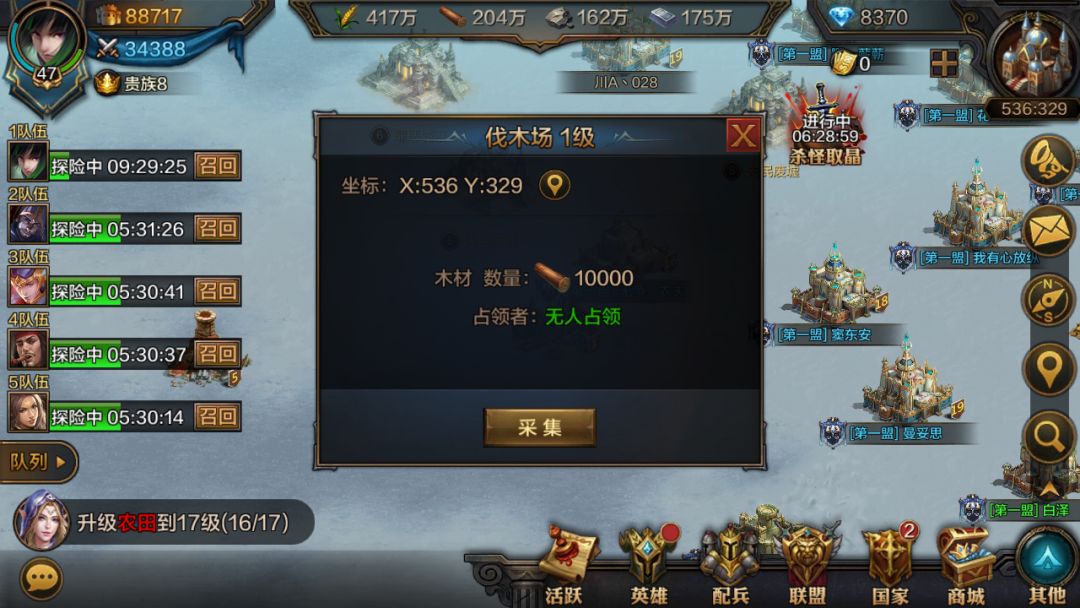Viewport: 1080px width, 608px height.
Task: Open the chat bubble icon
Action: tap(41, 578)
